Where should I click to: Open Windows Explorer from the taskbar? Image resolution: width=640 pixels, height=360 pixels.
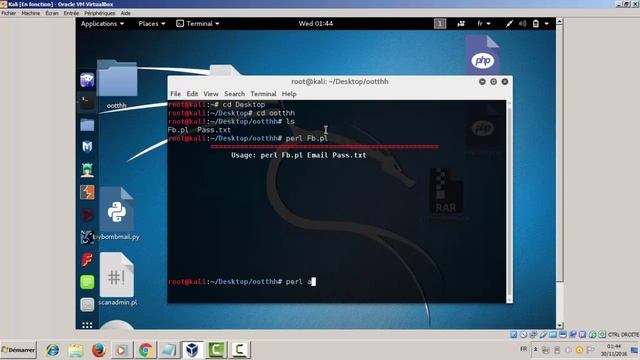(x=76, y=350)
